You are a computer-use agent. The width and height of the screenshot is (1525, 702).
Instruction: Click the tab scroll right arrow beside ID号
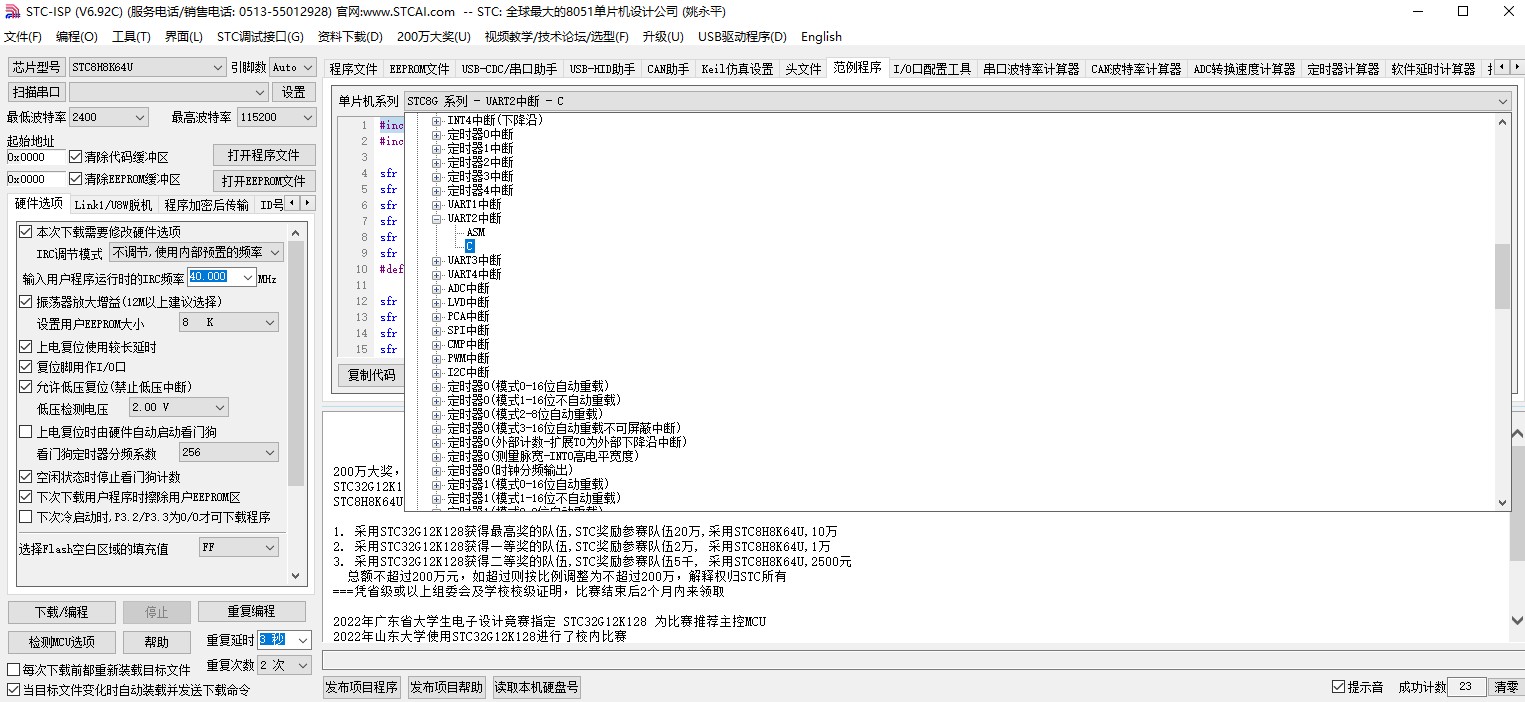click(305, 203)
